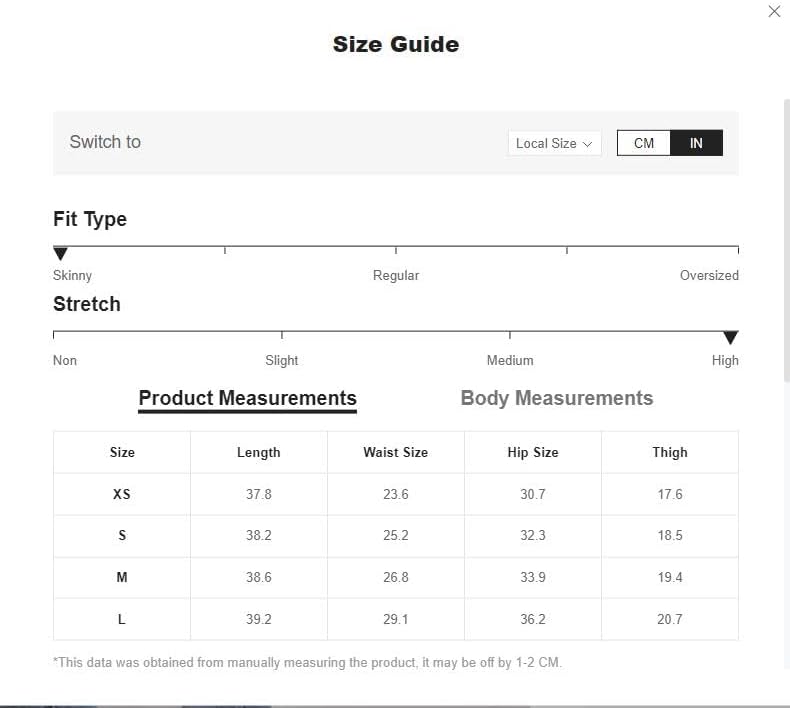The width and height of the screenshot is (790, 708).
Task: Click the Fit Type Skinny marker
Action: point(60,253)
